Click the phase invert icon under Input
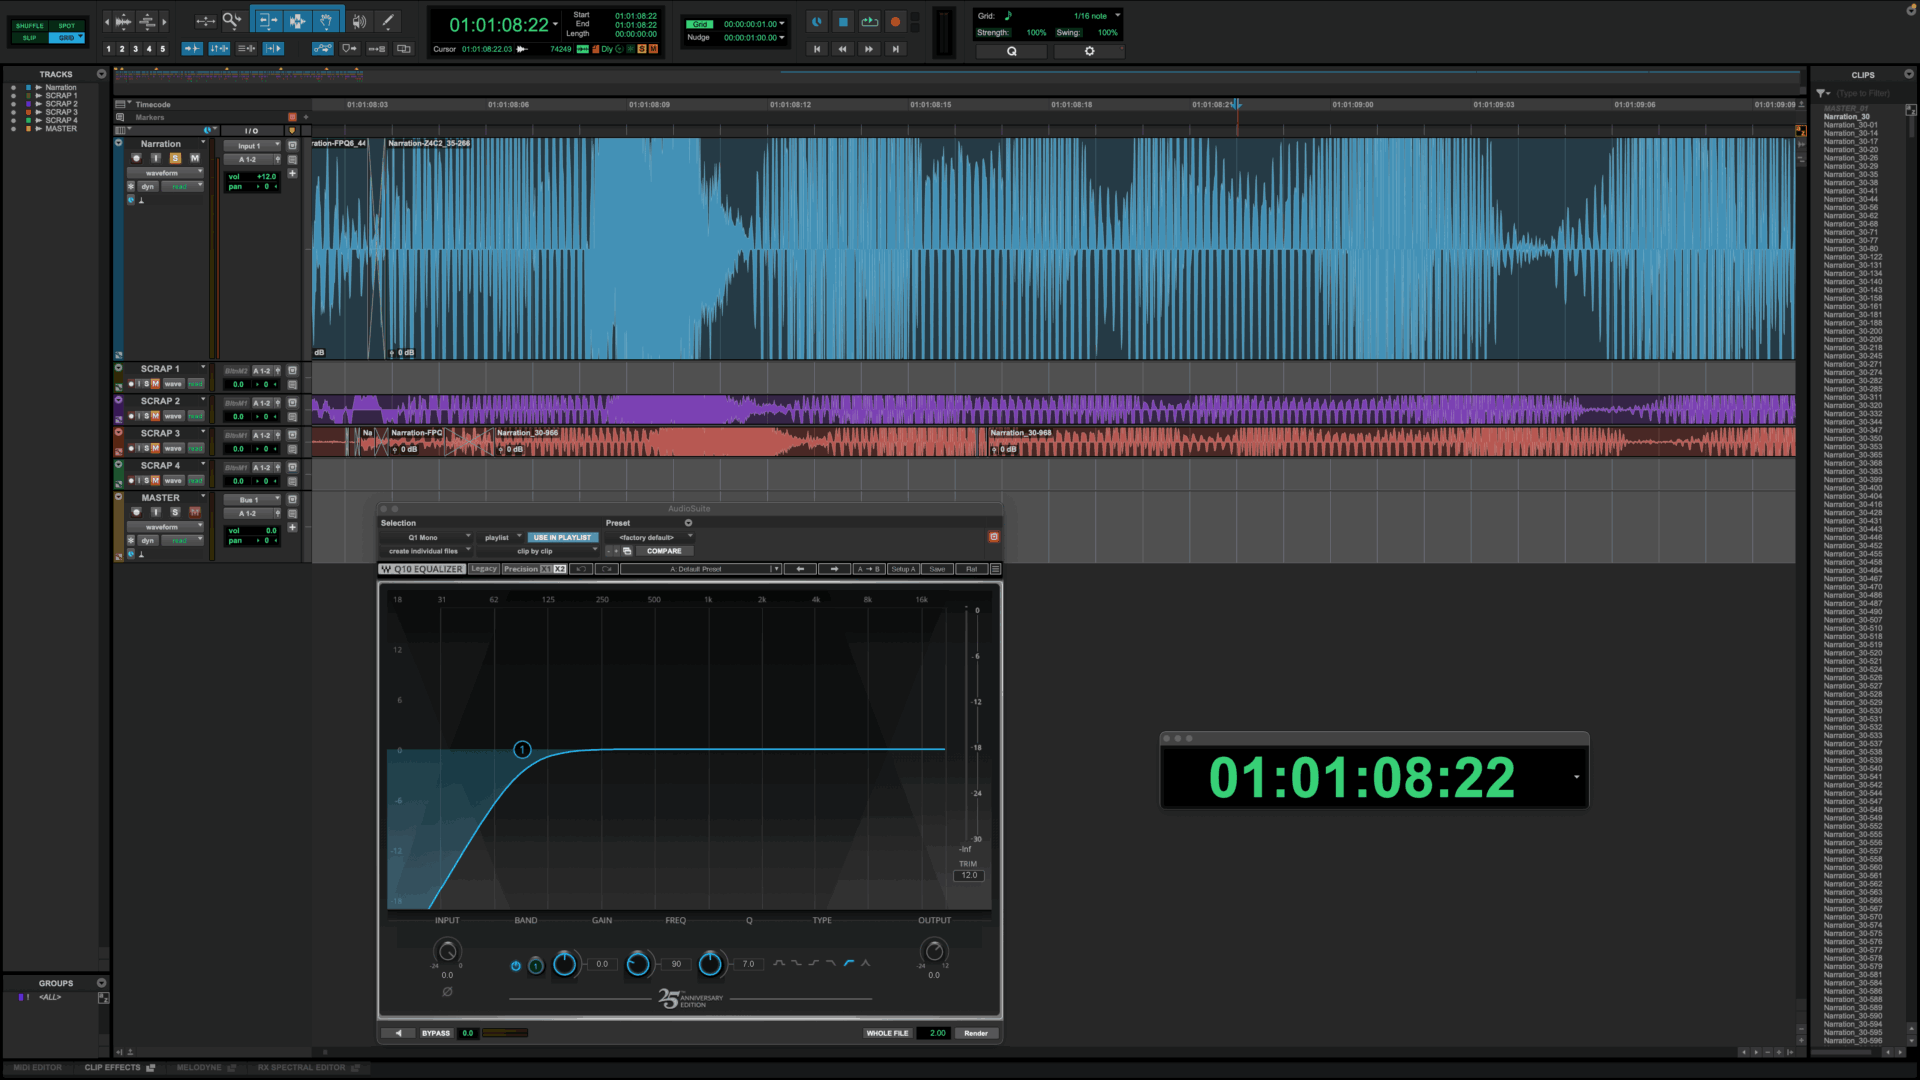Viewport: 1920px width, 1080px height. pos(447,992)
